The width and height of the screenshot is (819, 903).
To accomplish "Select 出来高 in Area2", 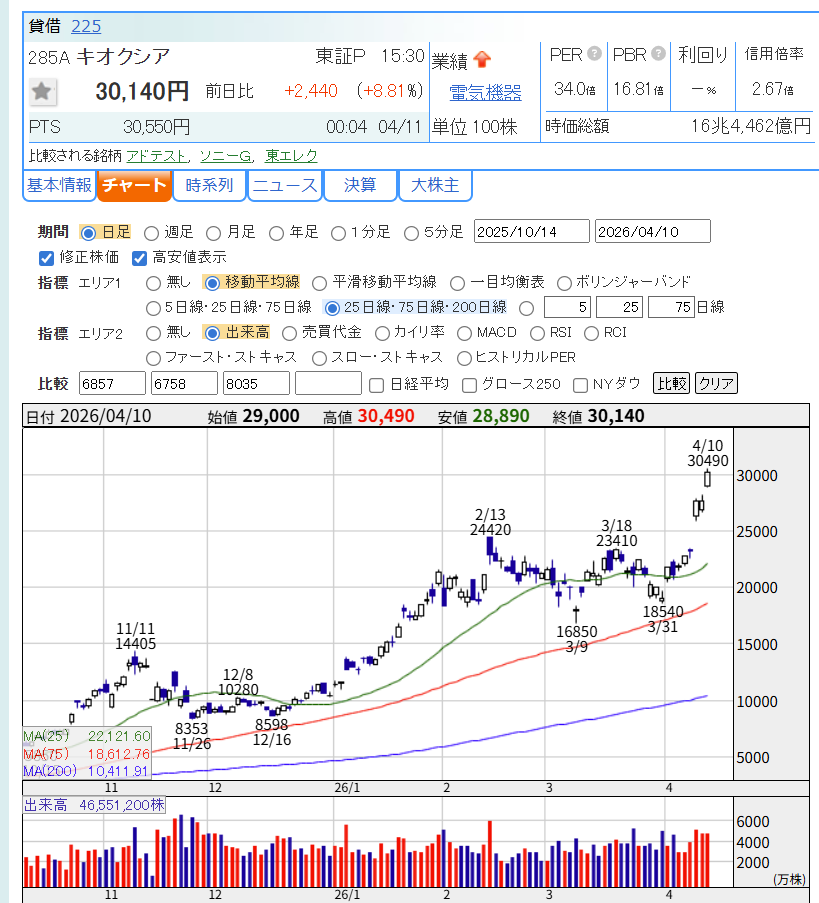I will coord(212,333).
